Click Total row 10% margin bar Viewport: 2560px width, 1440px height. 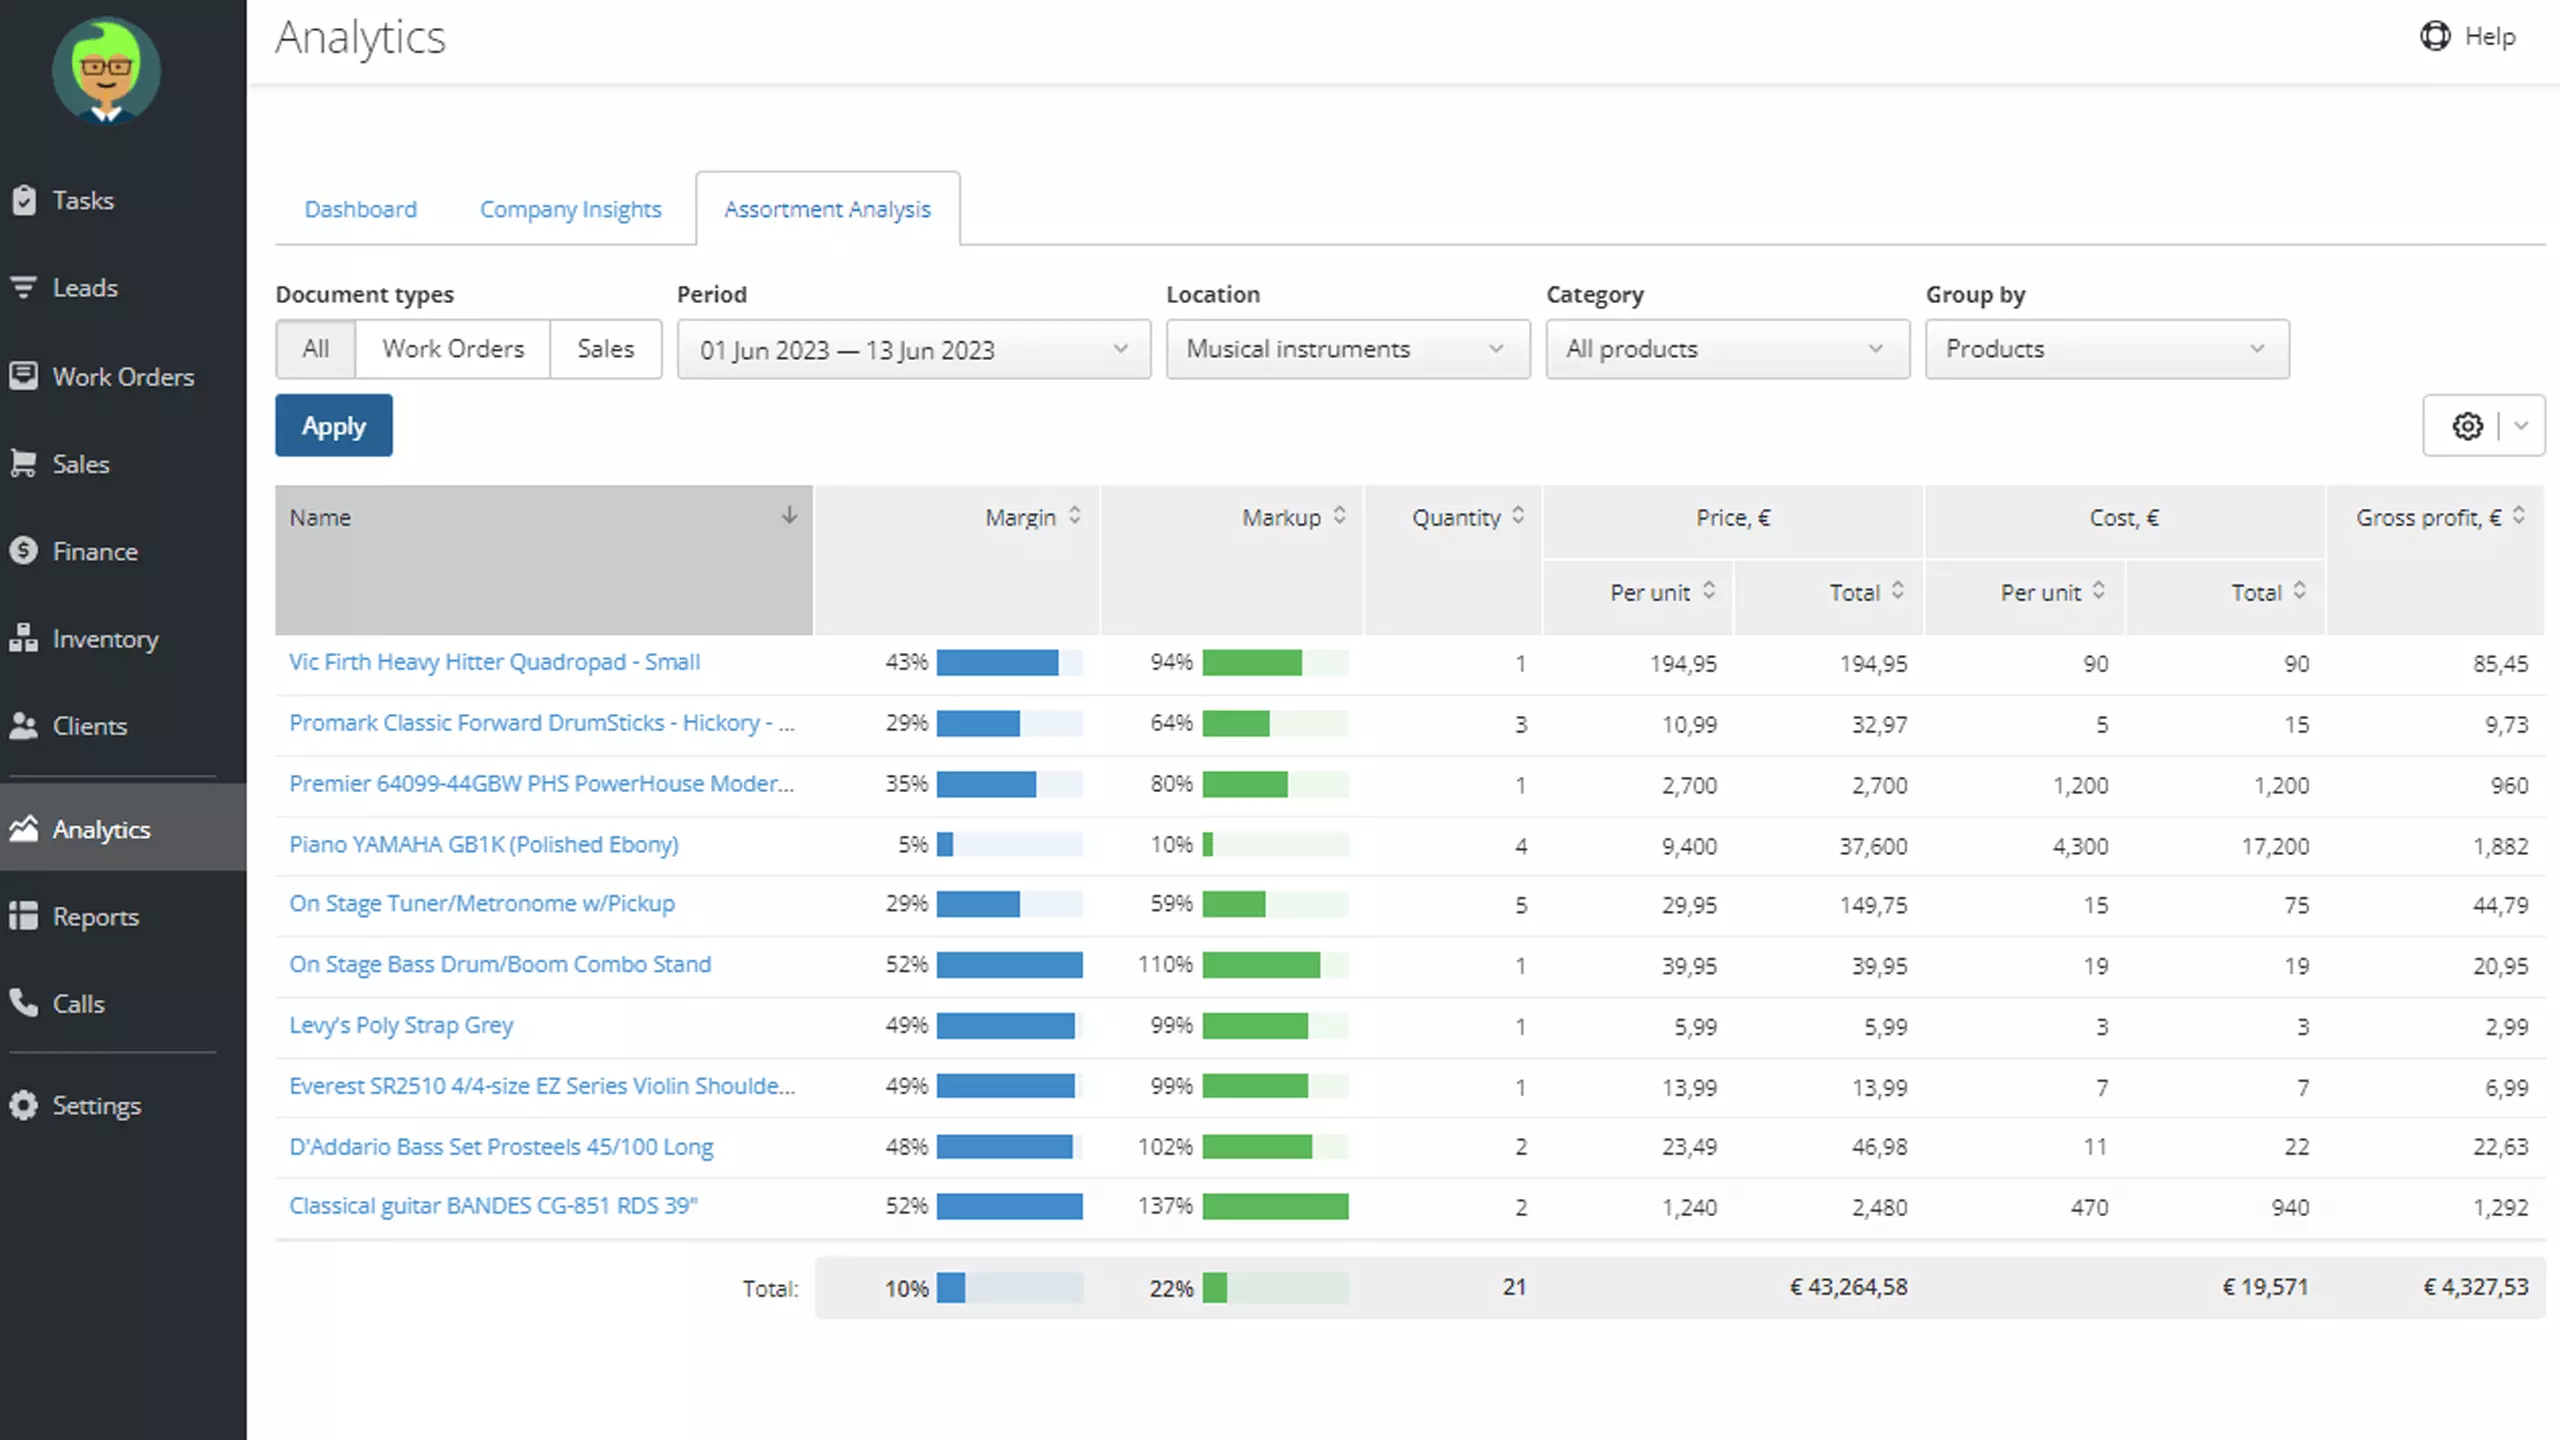pos(1009,1288)
